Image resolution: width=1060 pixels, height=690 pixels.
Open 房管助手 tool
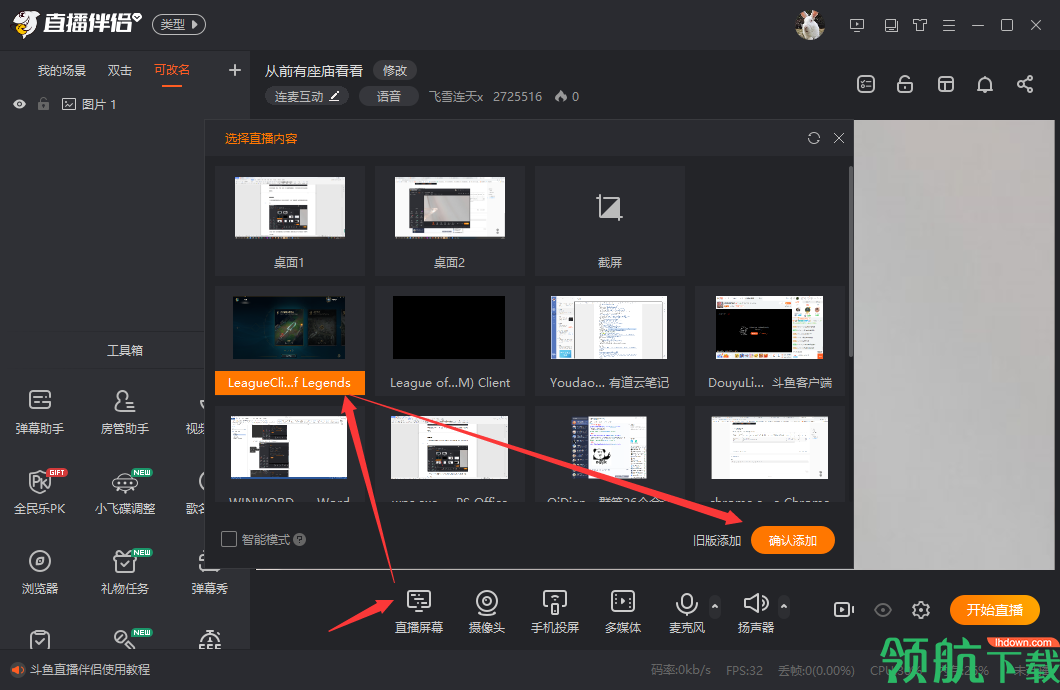124,412
